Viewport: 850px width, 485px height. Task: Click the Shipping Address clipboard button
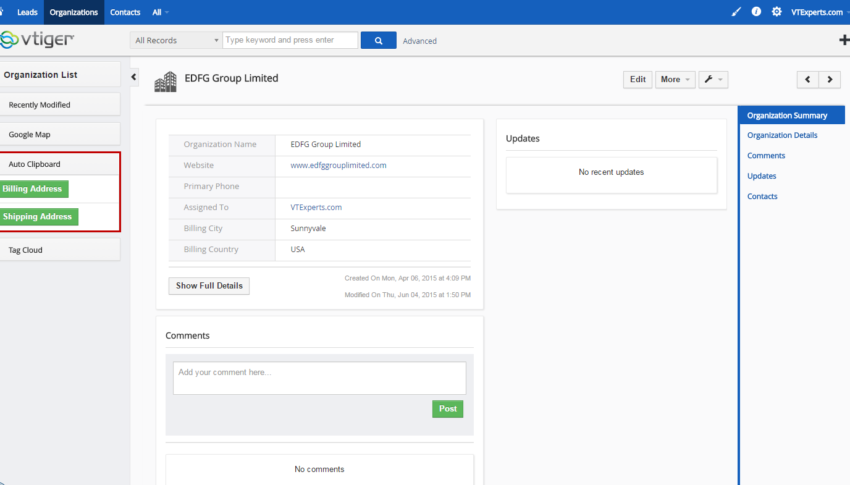(x=38, y=216)
